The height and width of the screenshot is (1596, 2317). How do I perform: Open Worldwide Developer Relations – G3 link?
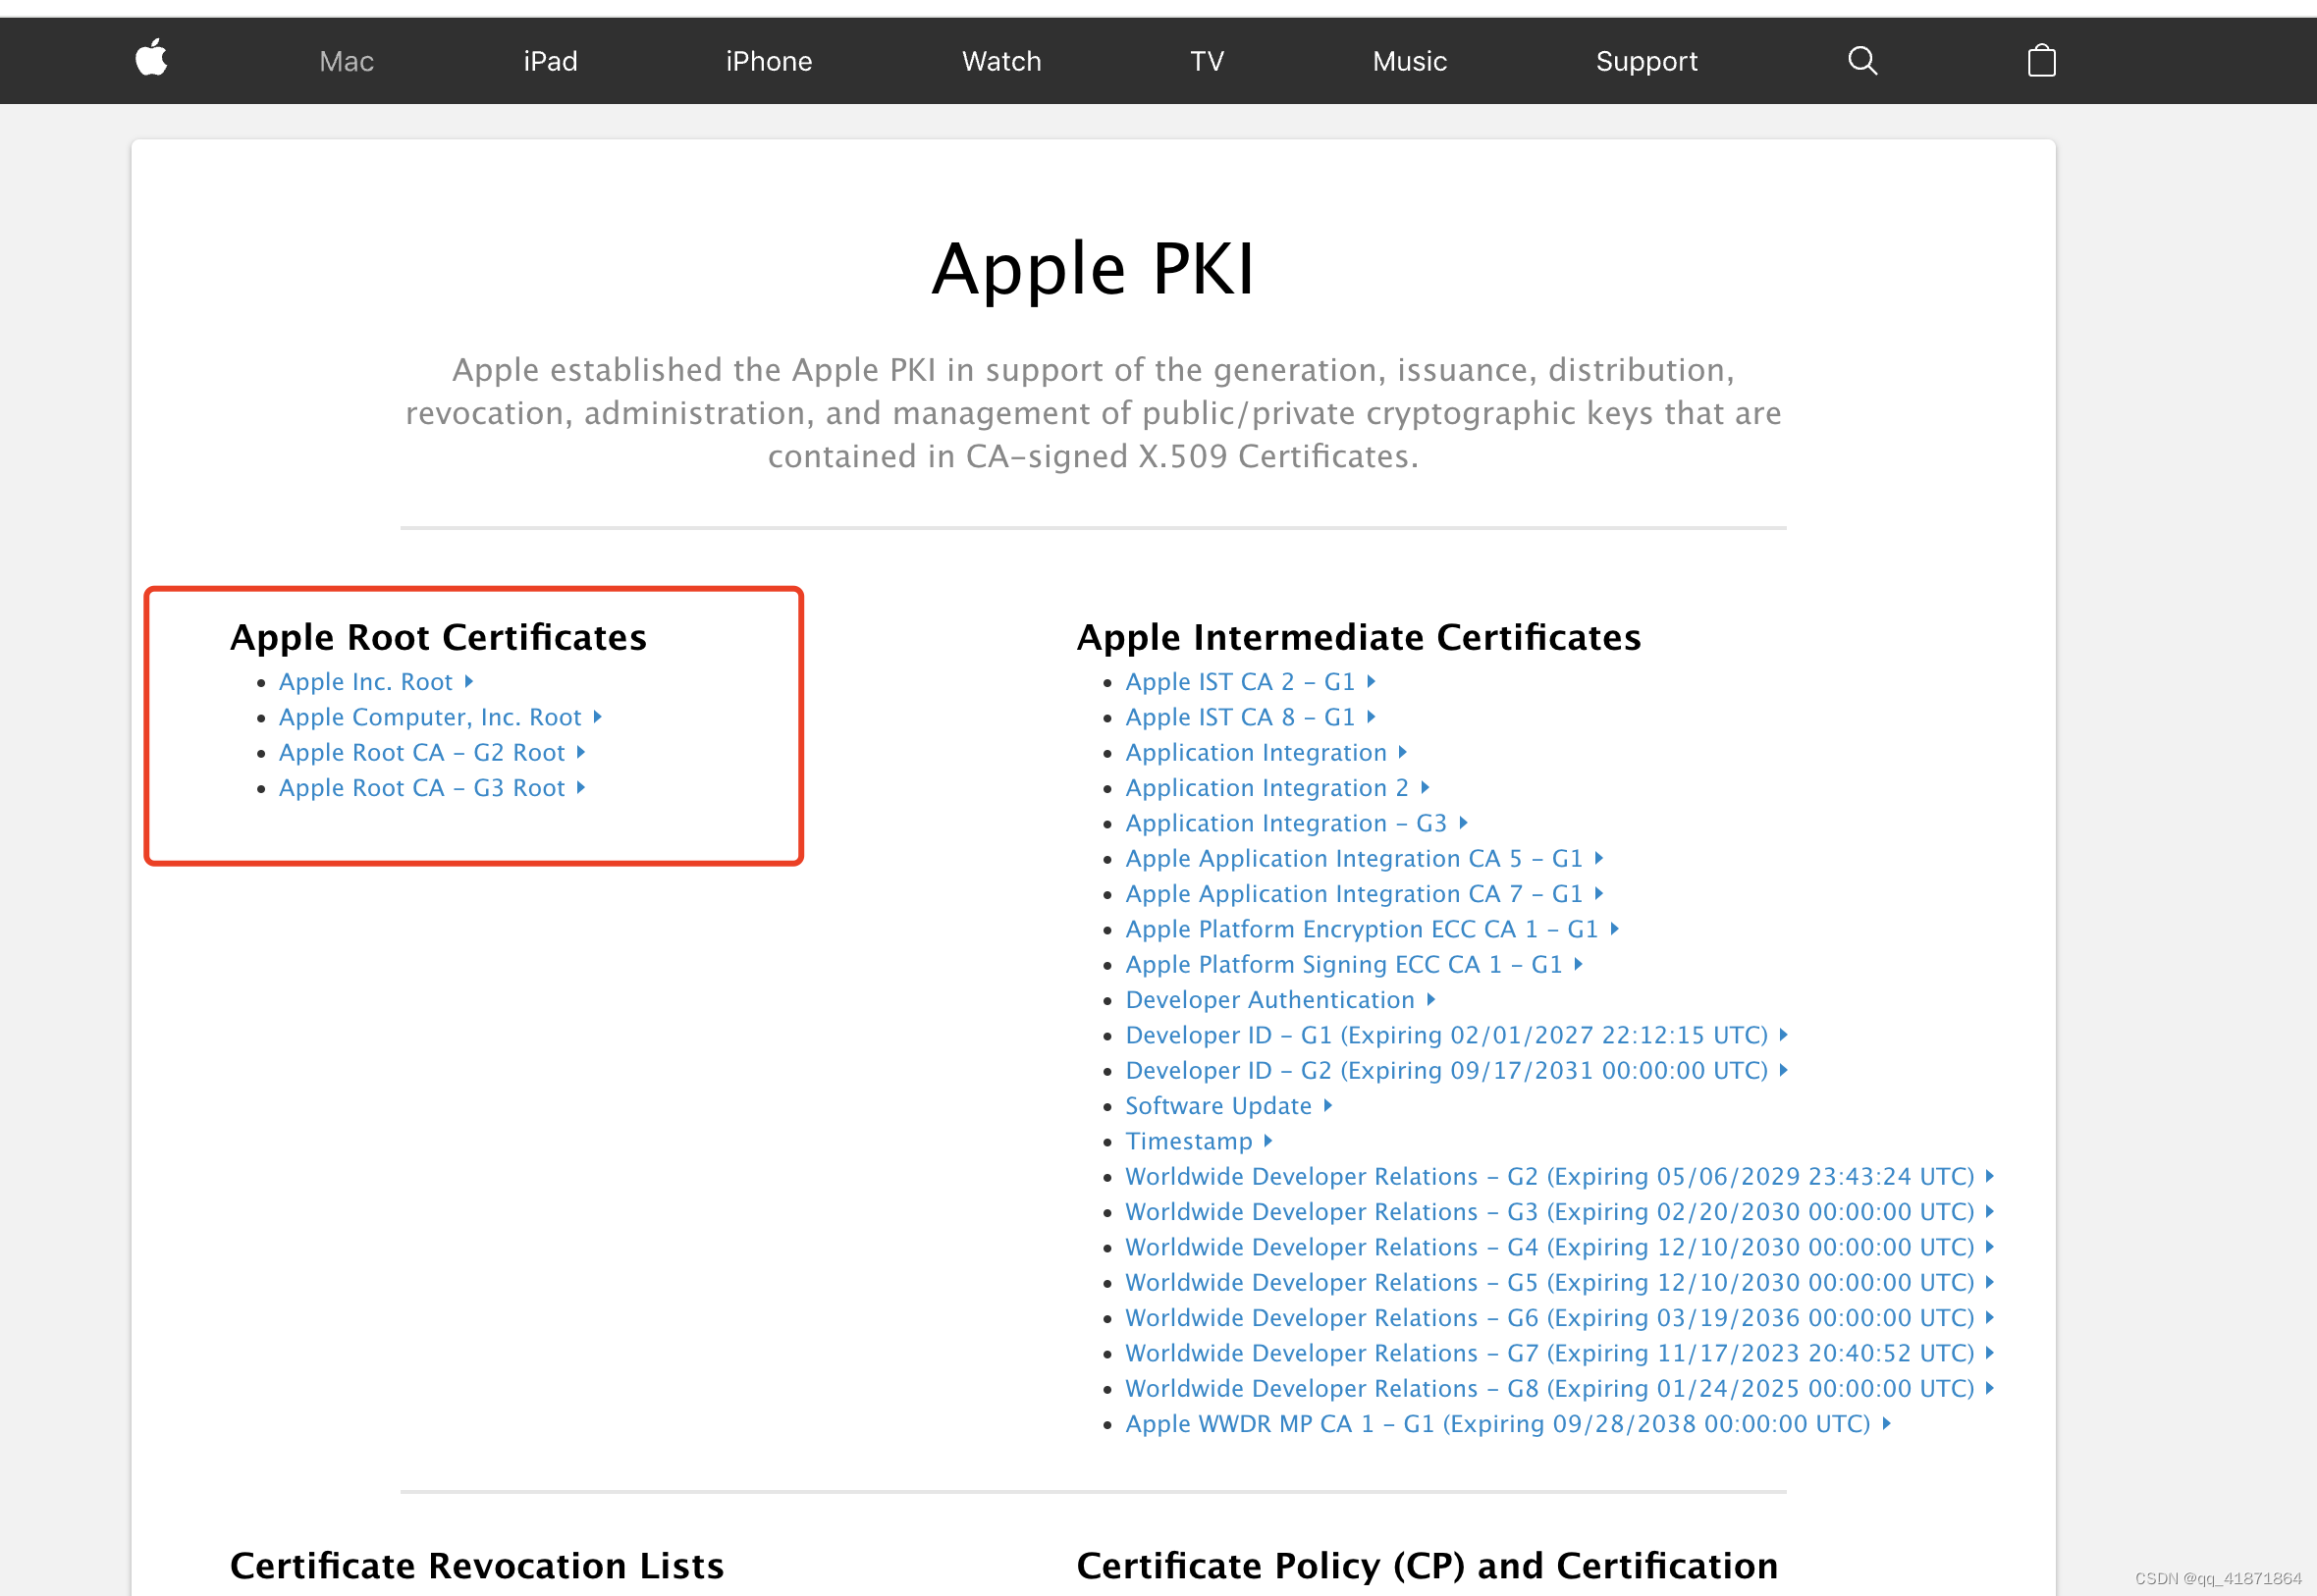point(1560,1212)
